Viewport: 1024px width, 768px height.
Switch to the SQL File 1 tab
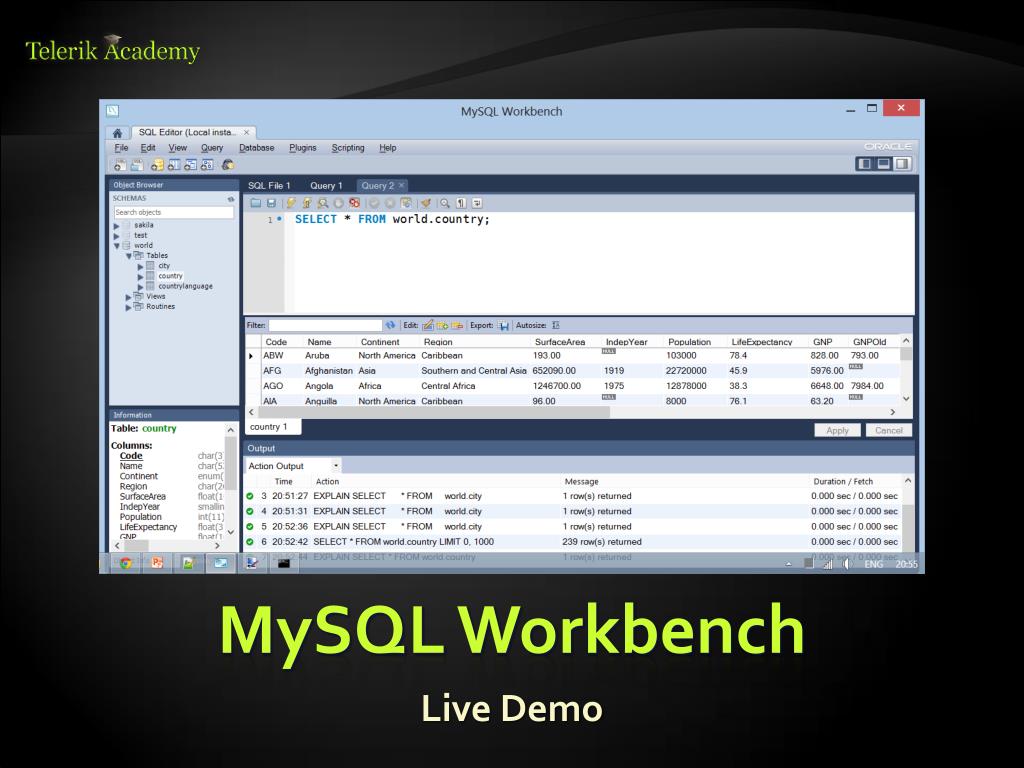click(269, 185)
